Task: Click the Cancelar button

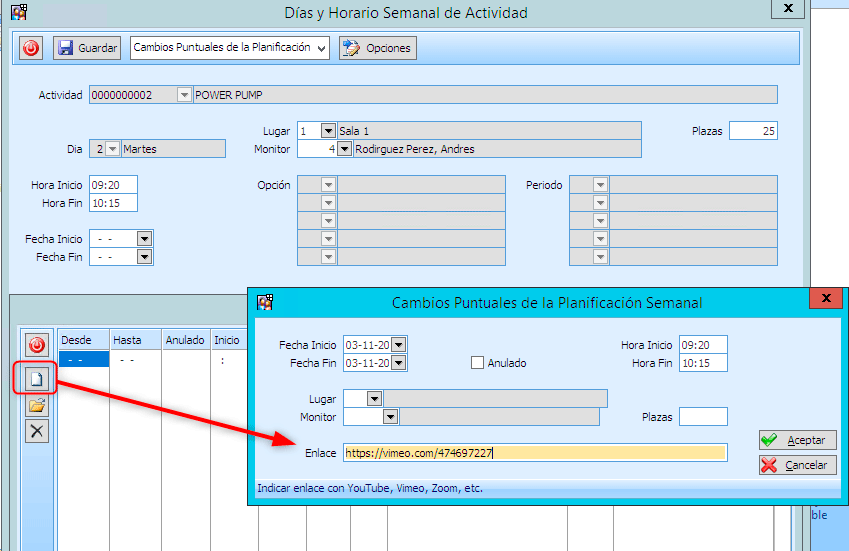Action: tap(797, 465)
